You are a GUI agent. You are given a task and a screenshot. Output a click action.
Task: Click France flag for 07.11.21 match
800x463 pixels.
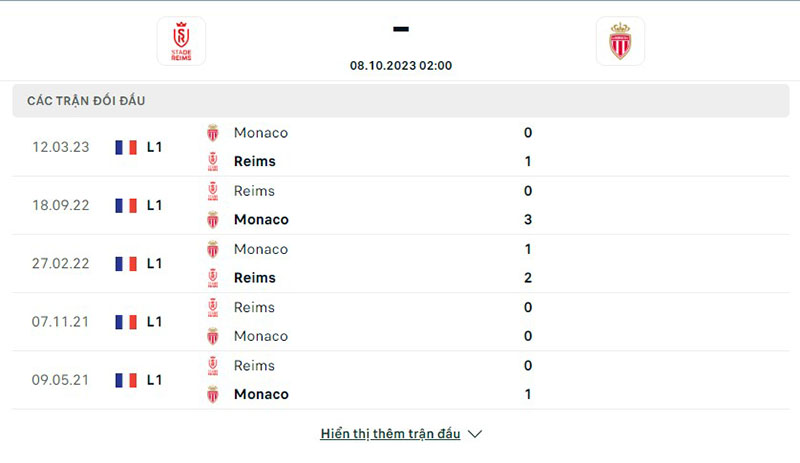tap(126, 322)
